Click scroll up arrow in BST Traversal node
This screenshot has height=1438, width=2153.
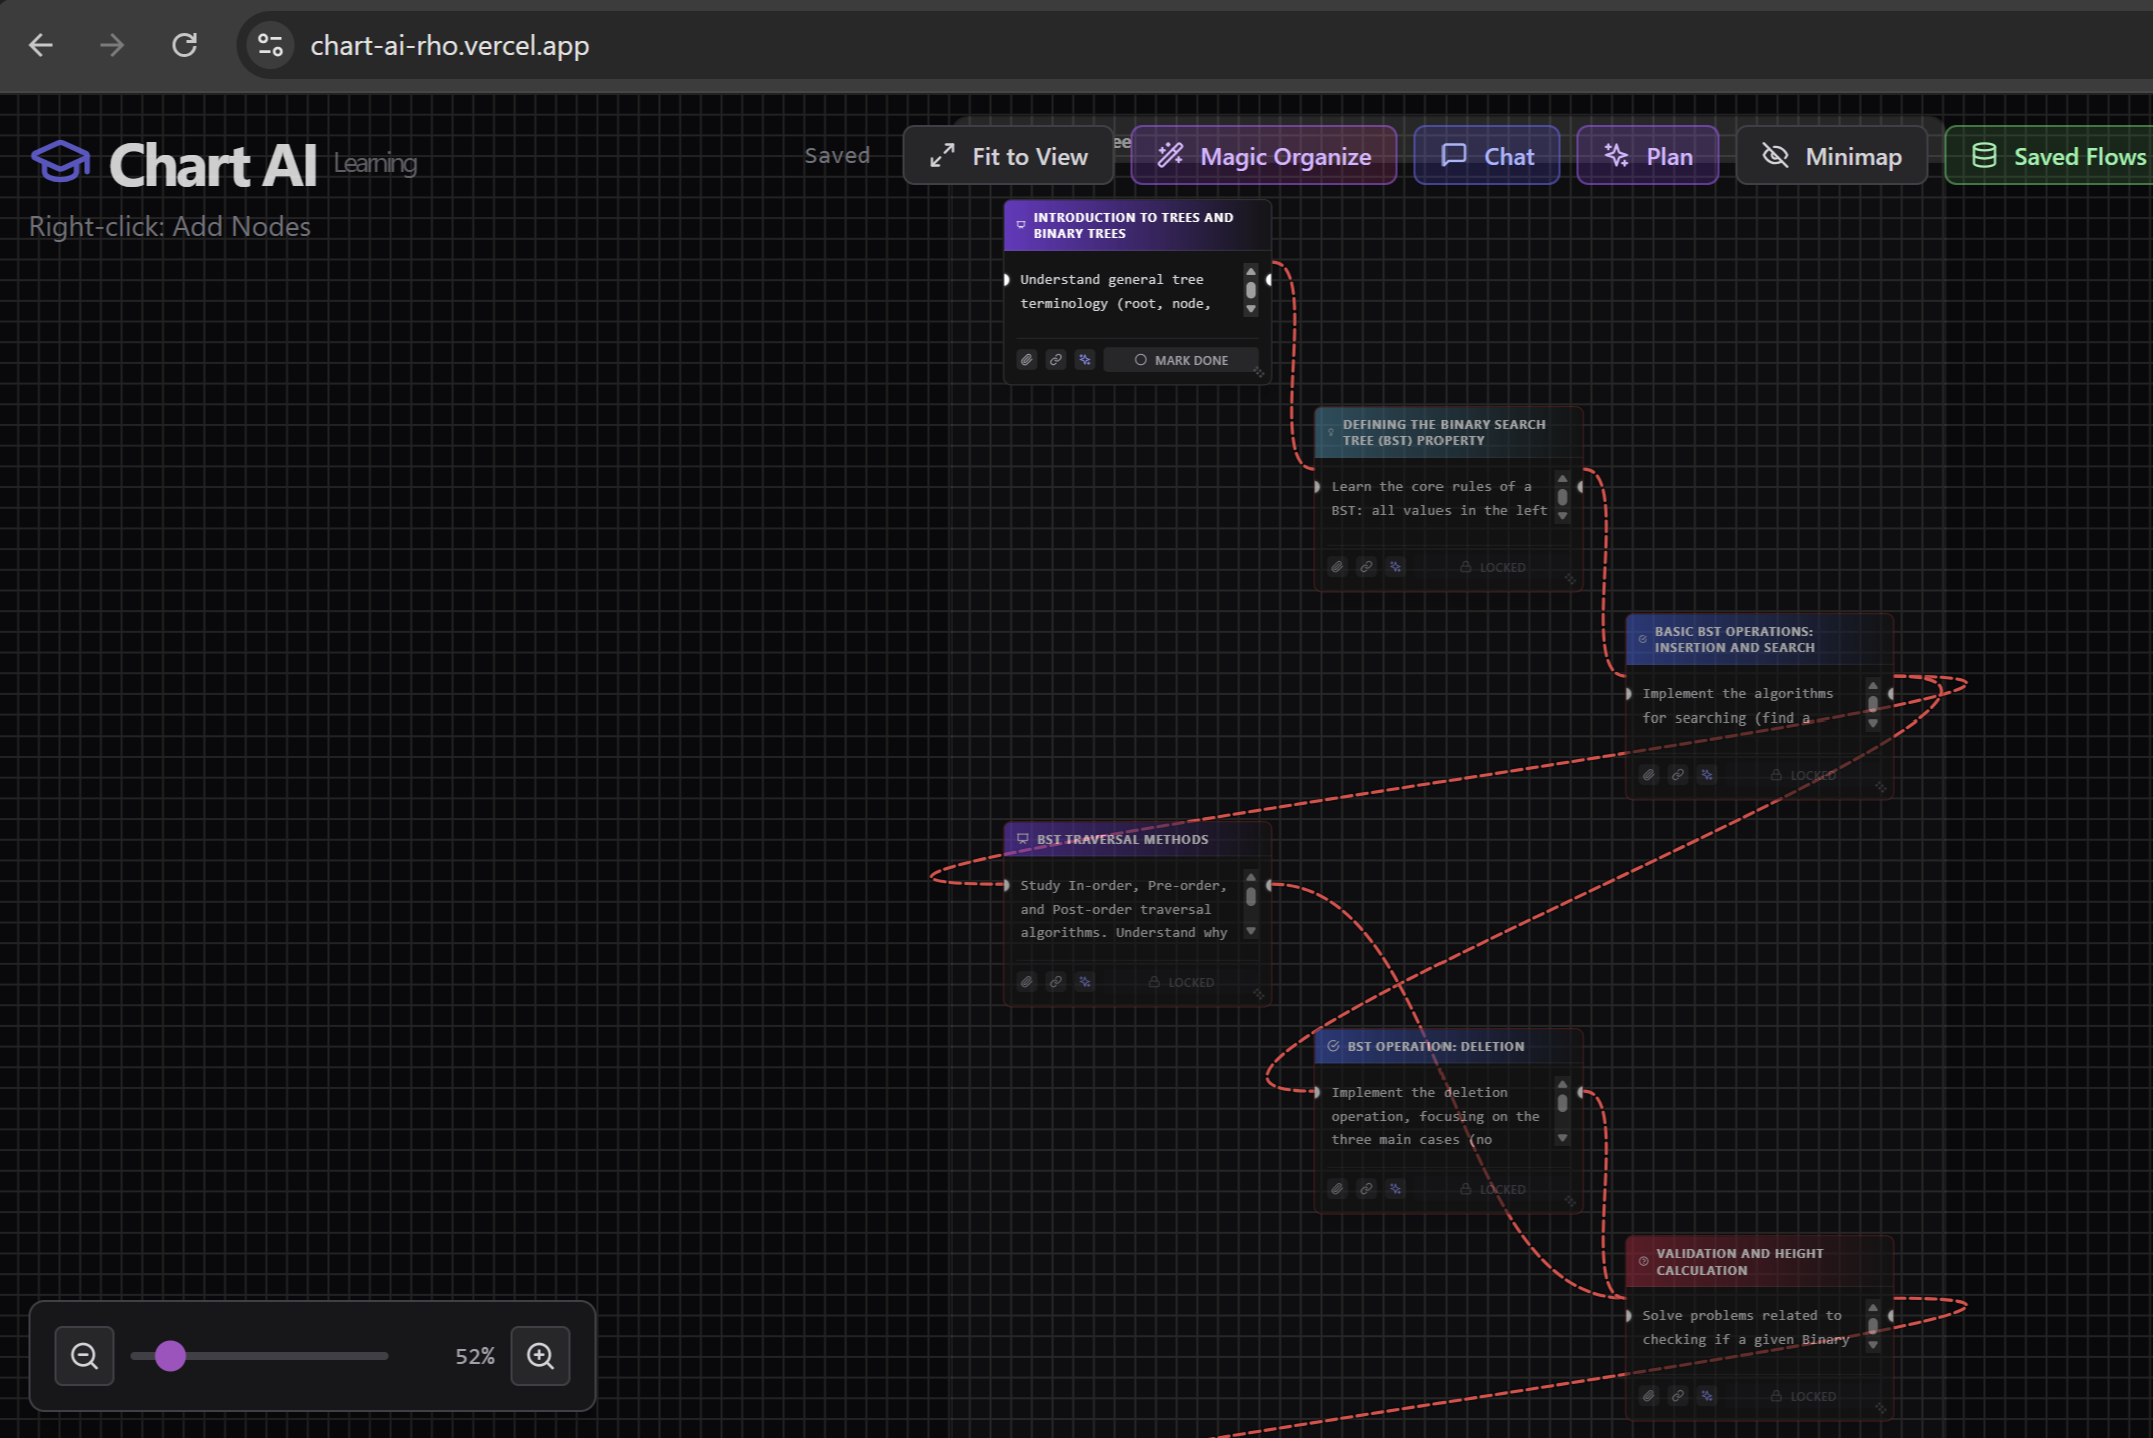tap(1251, 877)
